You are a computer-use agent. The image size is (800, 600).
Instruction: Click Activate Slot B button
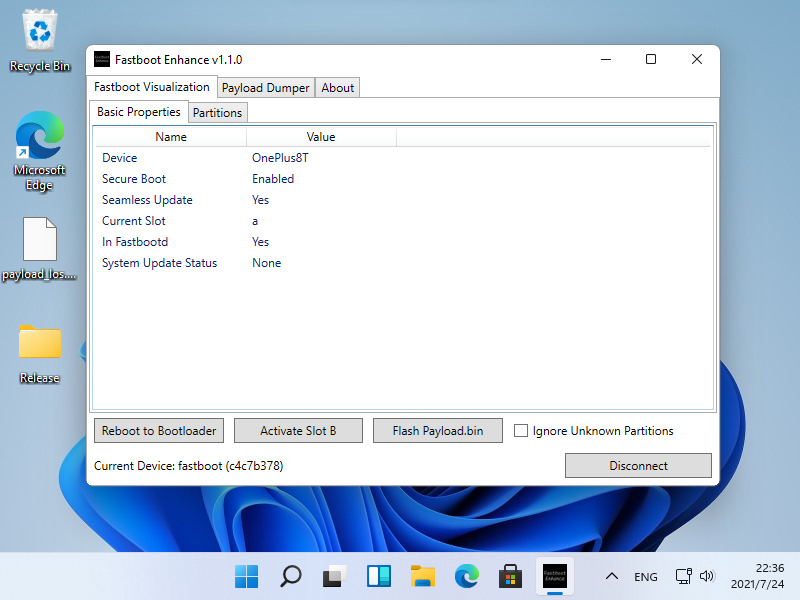[298, 431]
